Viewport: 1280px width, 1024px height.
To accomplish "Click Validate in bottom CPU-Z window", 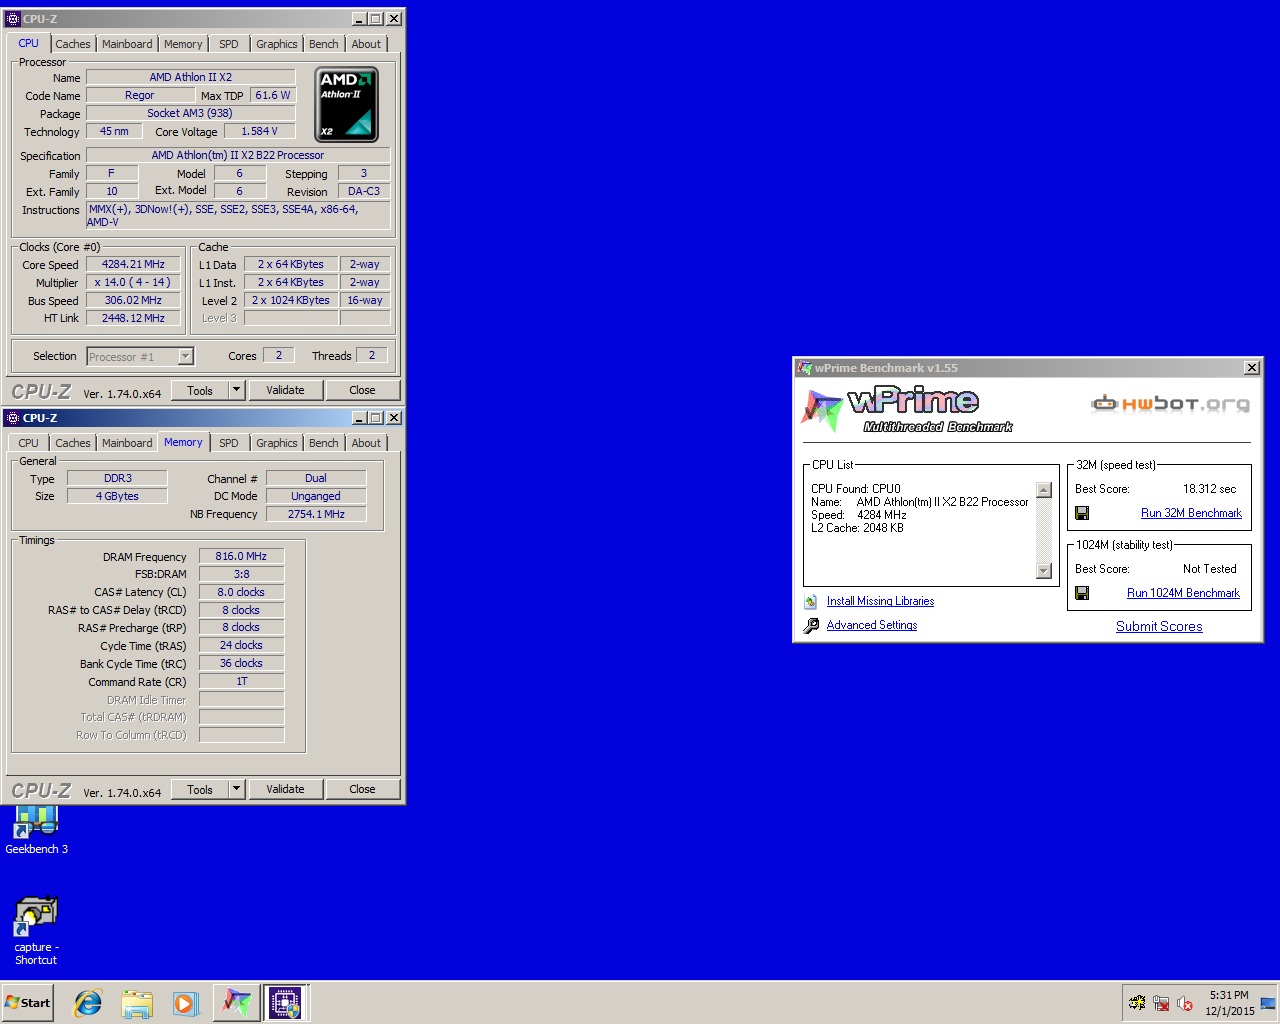I will click(285, 789).
